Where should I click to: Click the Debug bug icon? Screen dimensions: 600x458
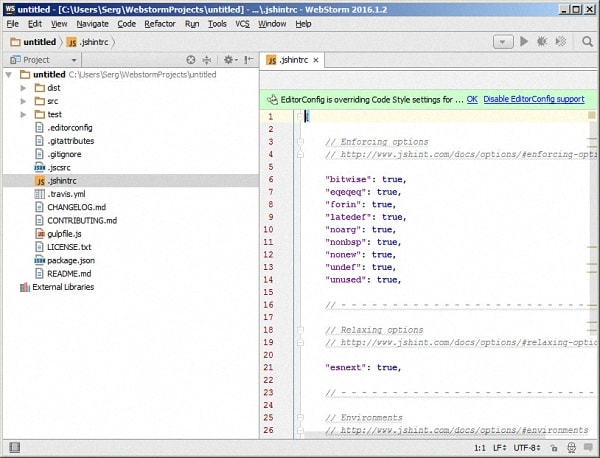point(542,42)
